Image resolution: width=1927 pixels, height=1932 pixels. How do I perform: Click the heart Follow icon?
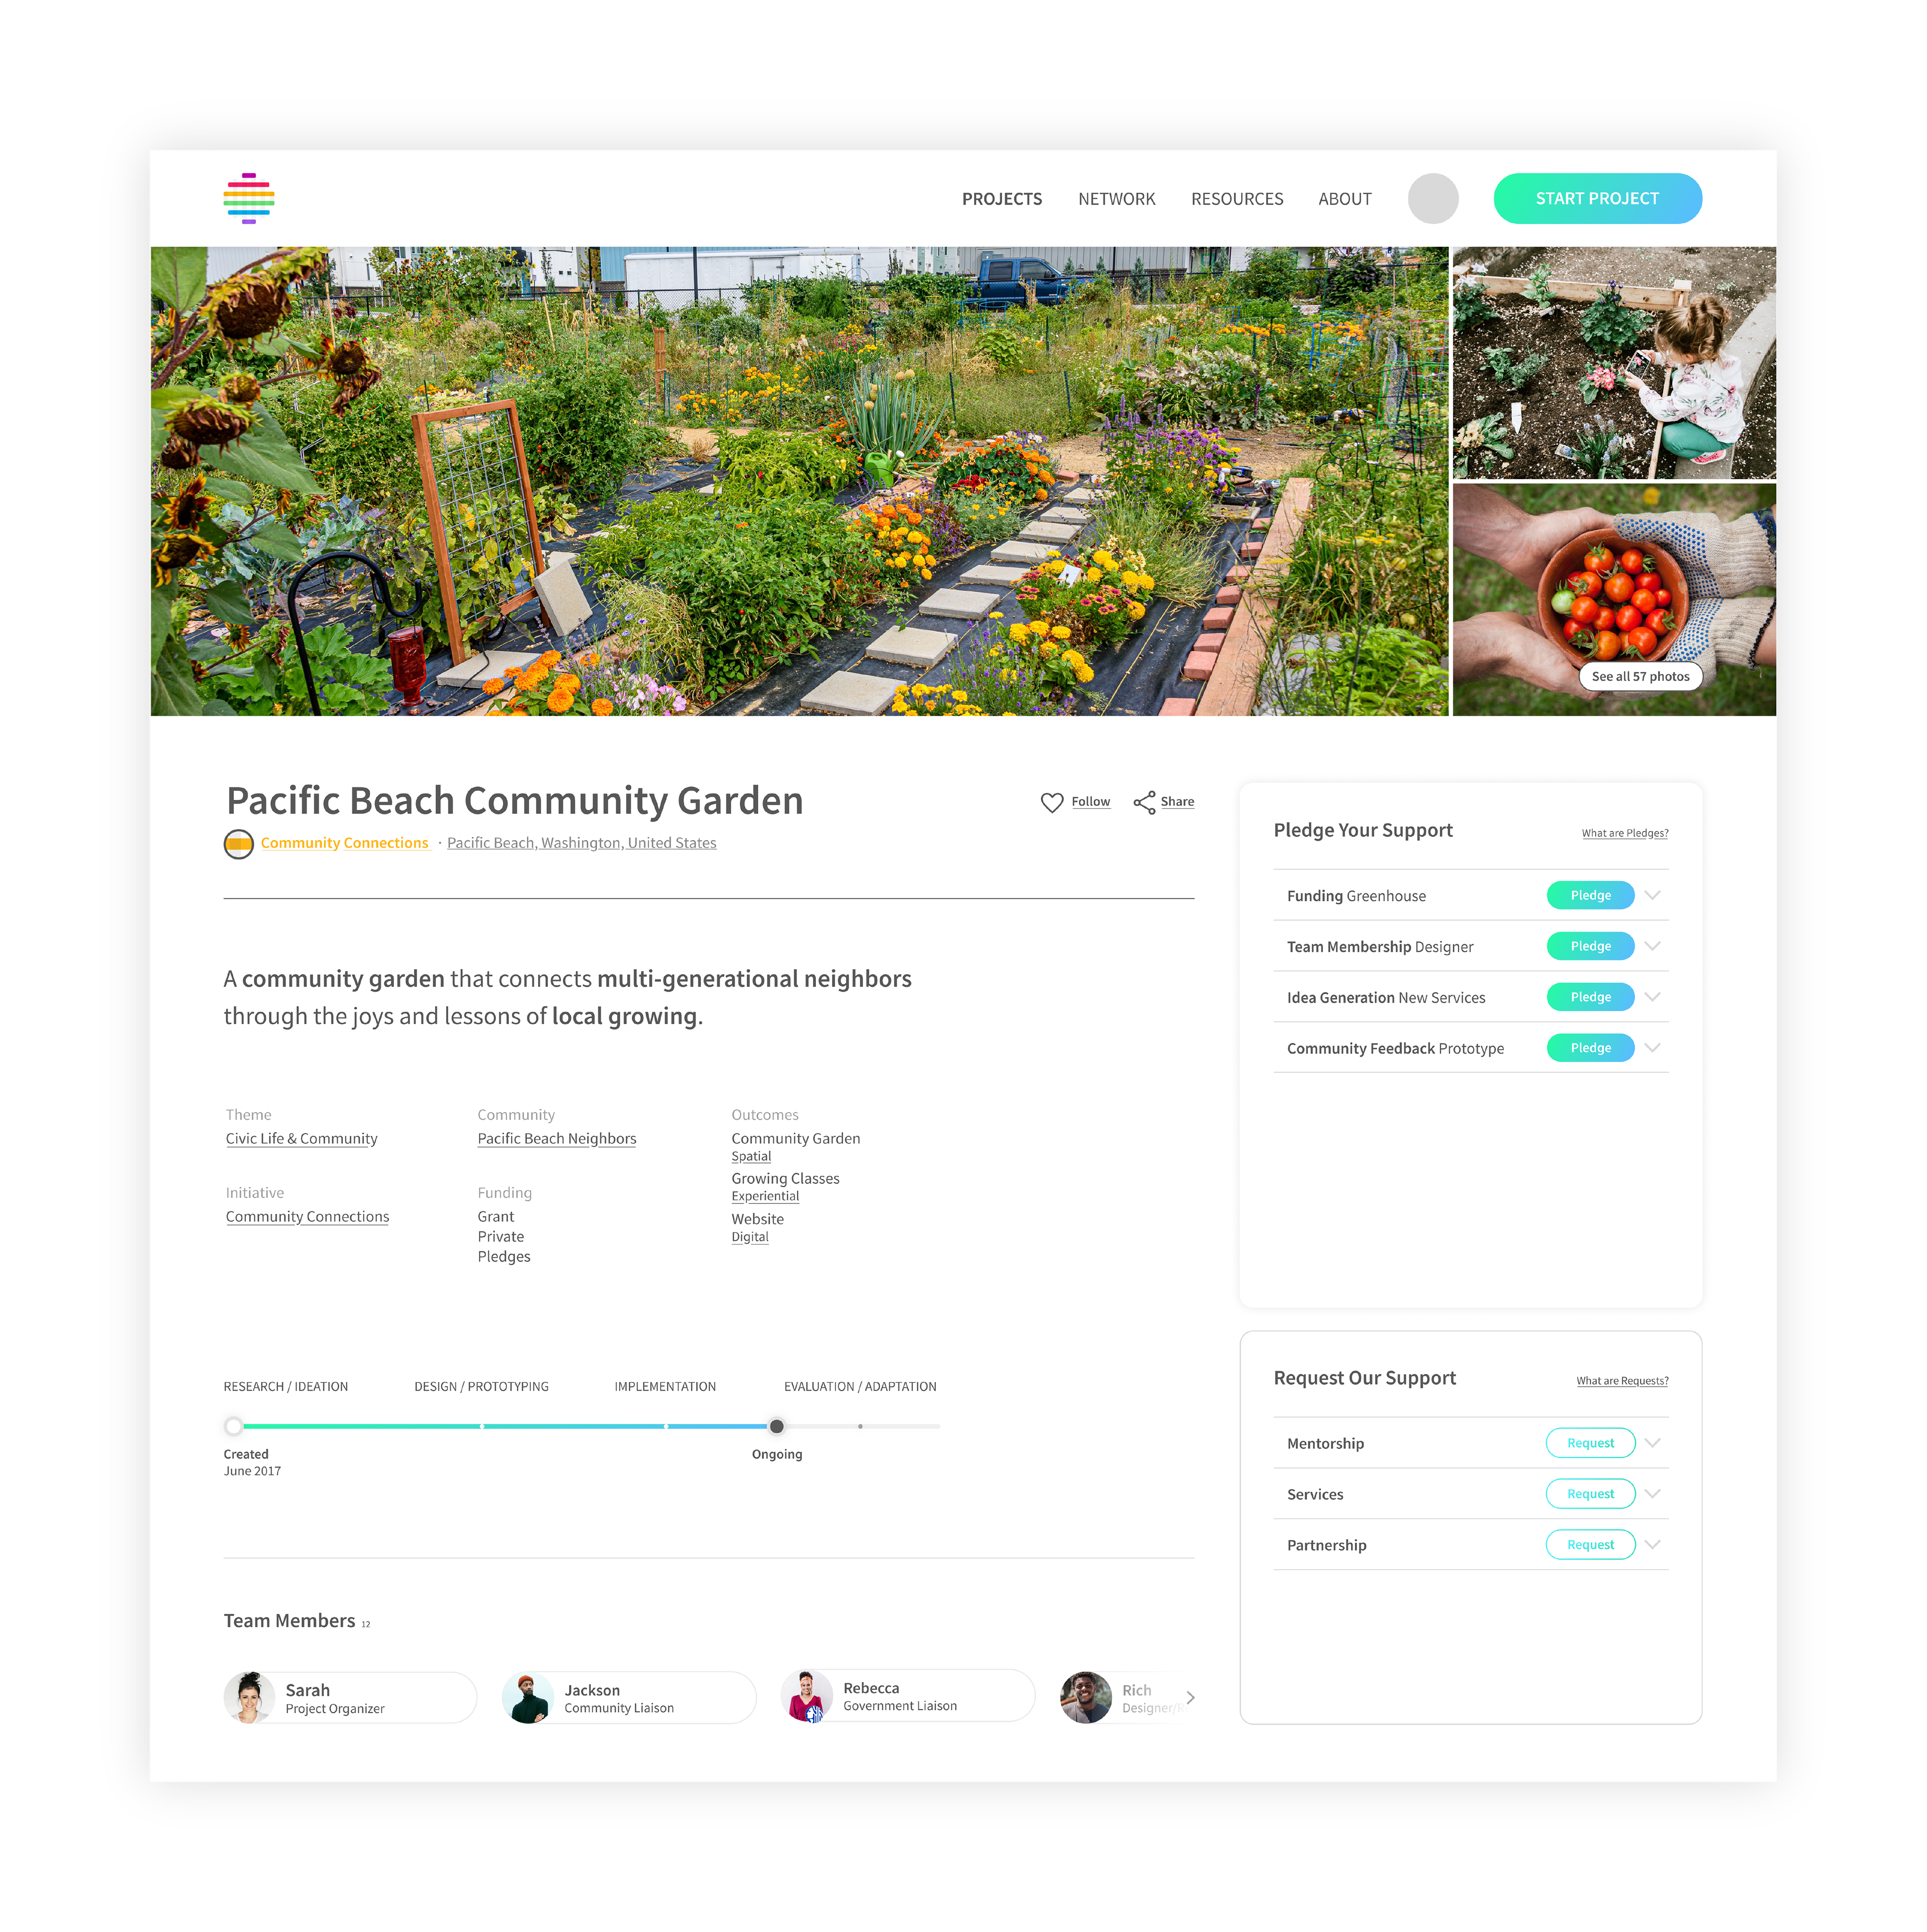1051,802
